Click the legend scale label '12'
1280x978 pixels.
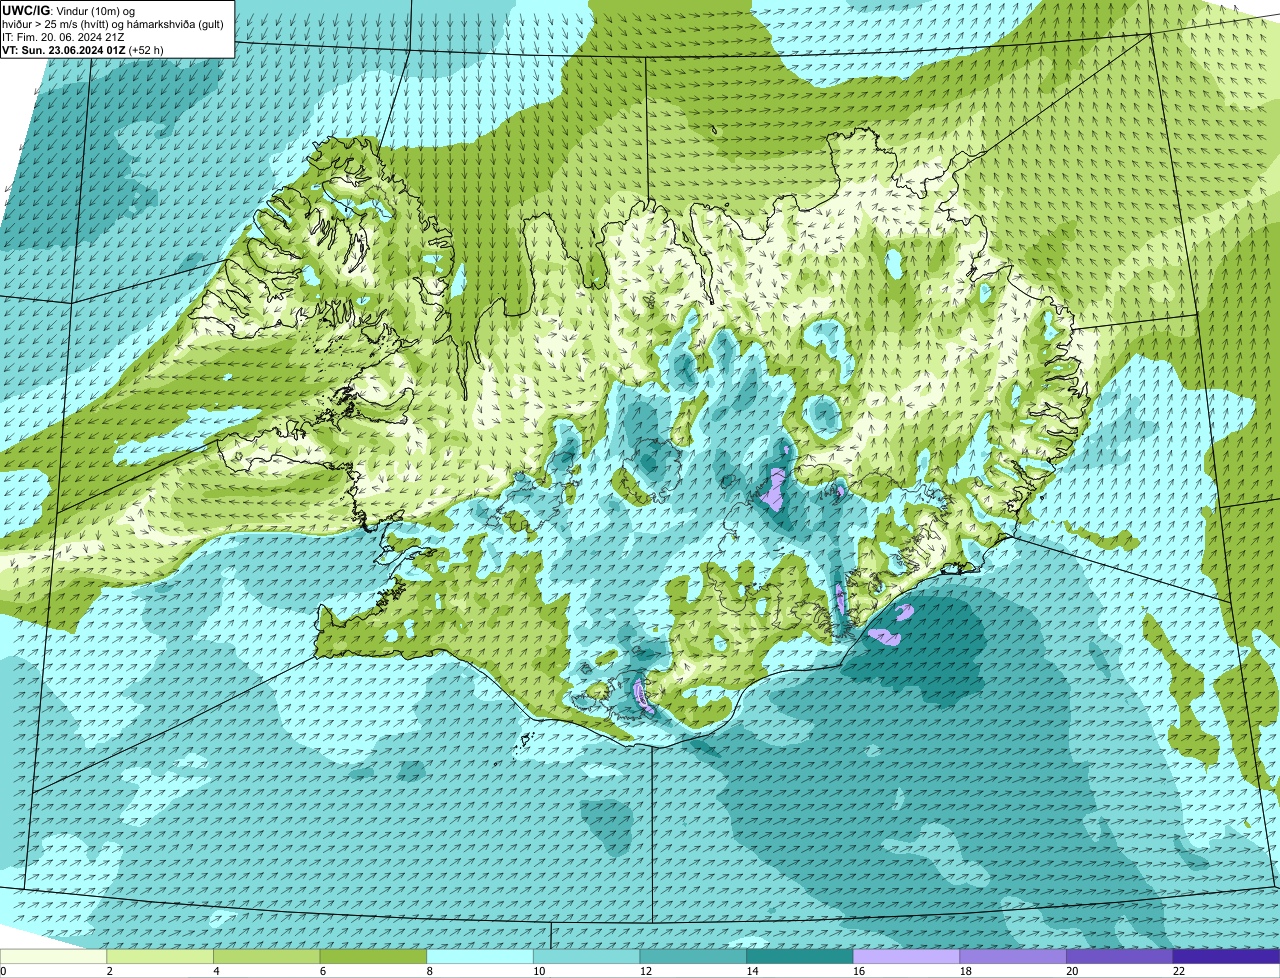(x=646, y=971)
